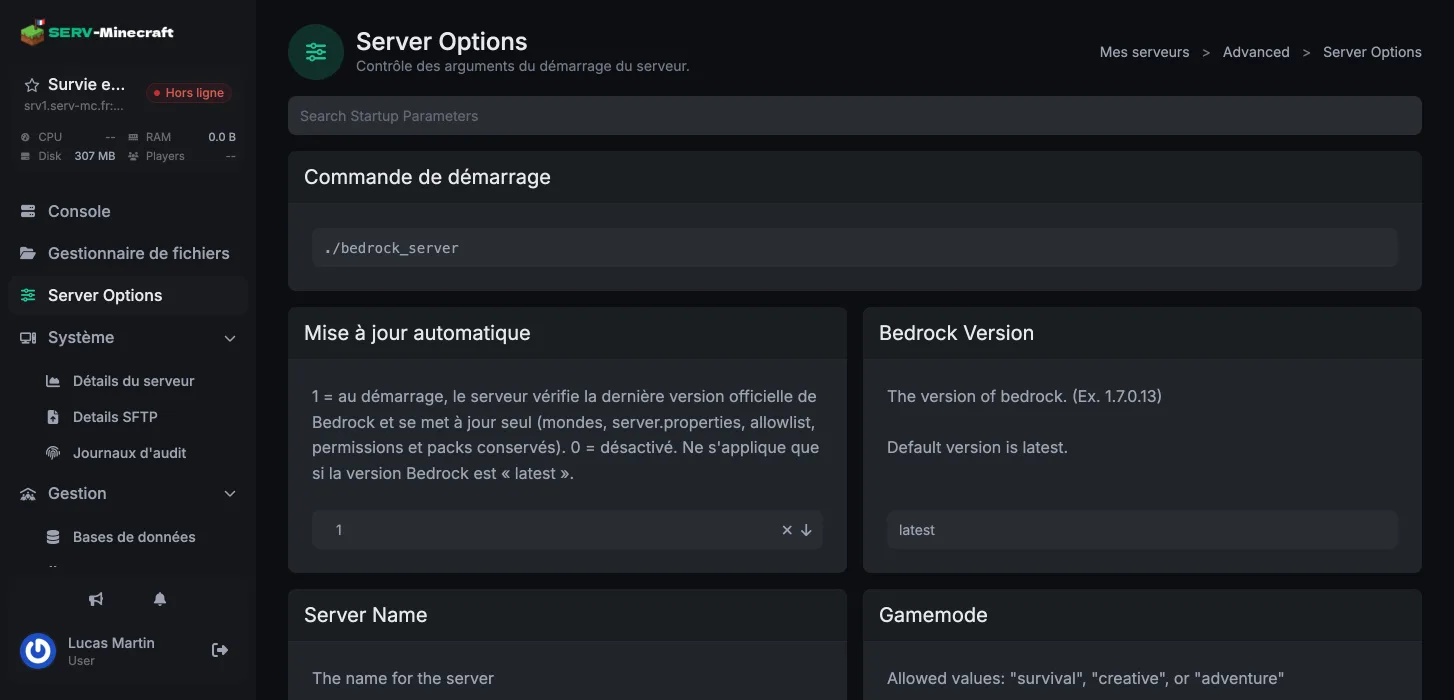
Task: Click the Advanced breadcrumb
Action: click(x=1256, y=52)
